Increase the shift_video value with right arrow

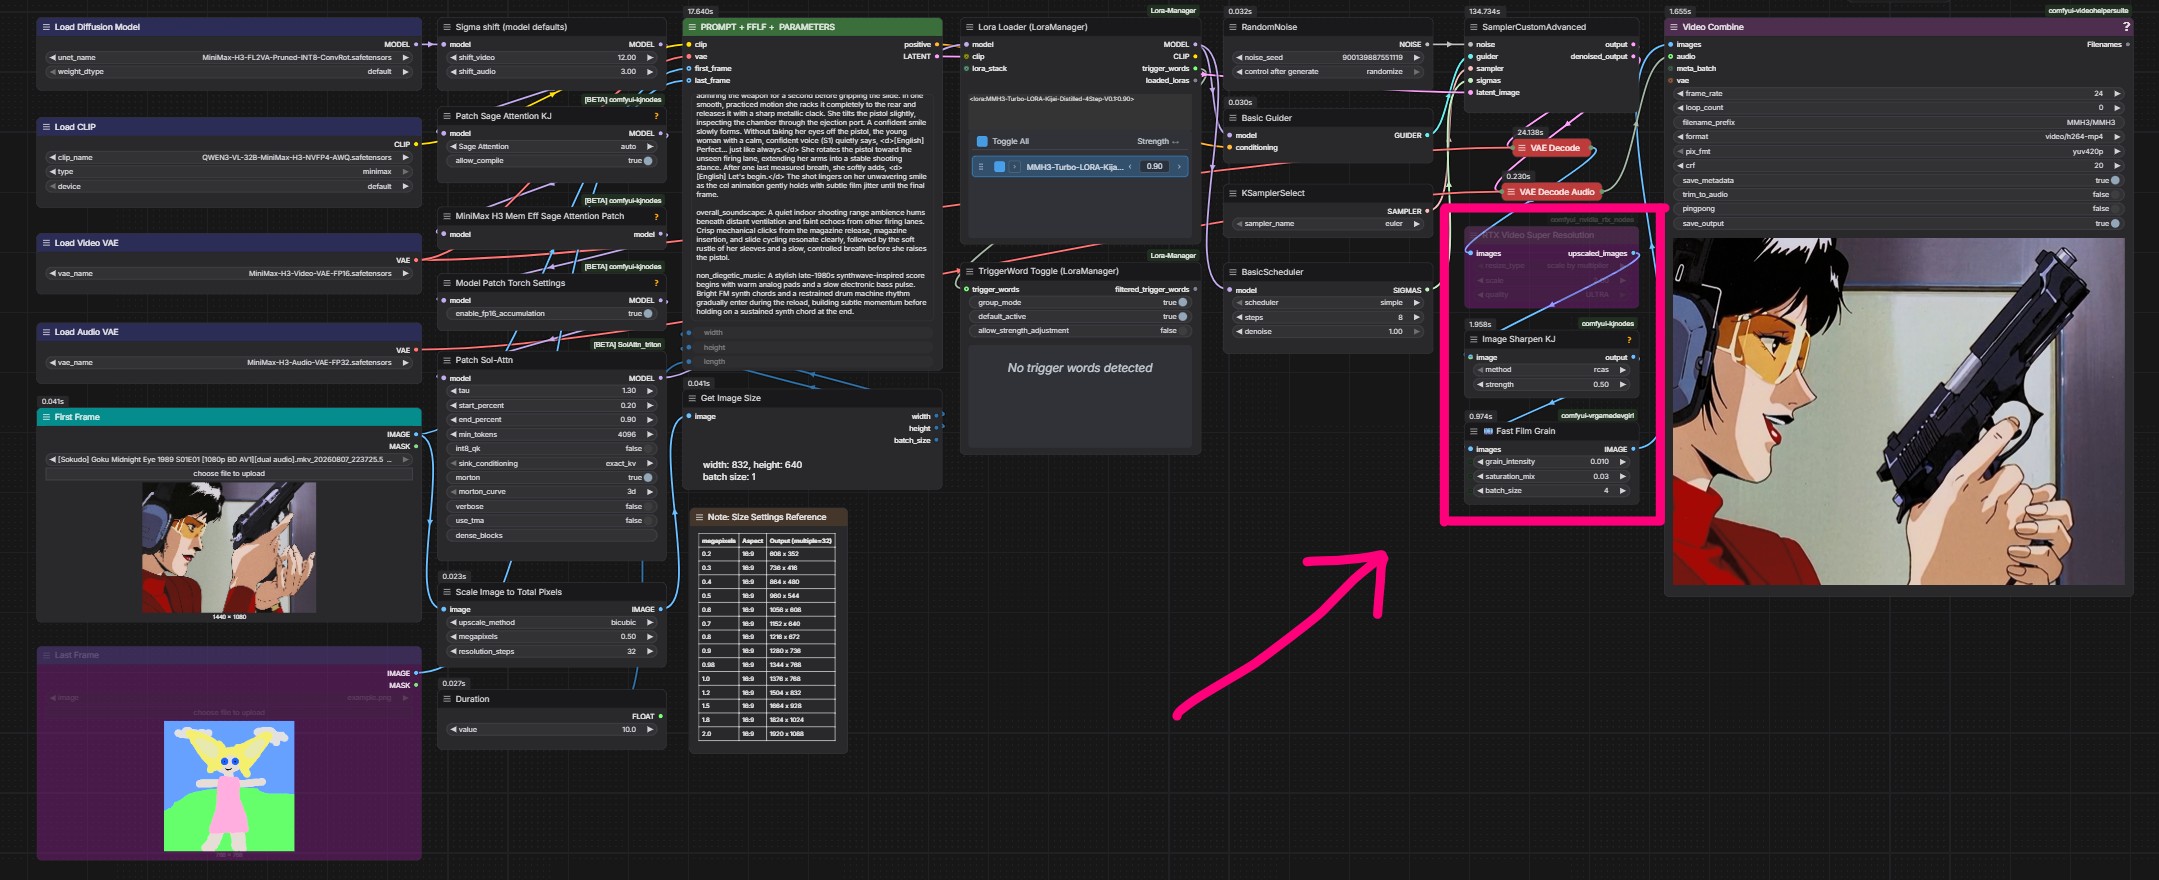650,58
